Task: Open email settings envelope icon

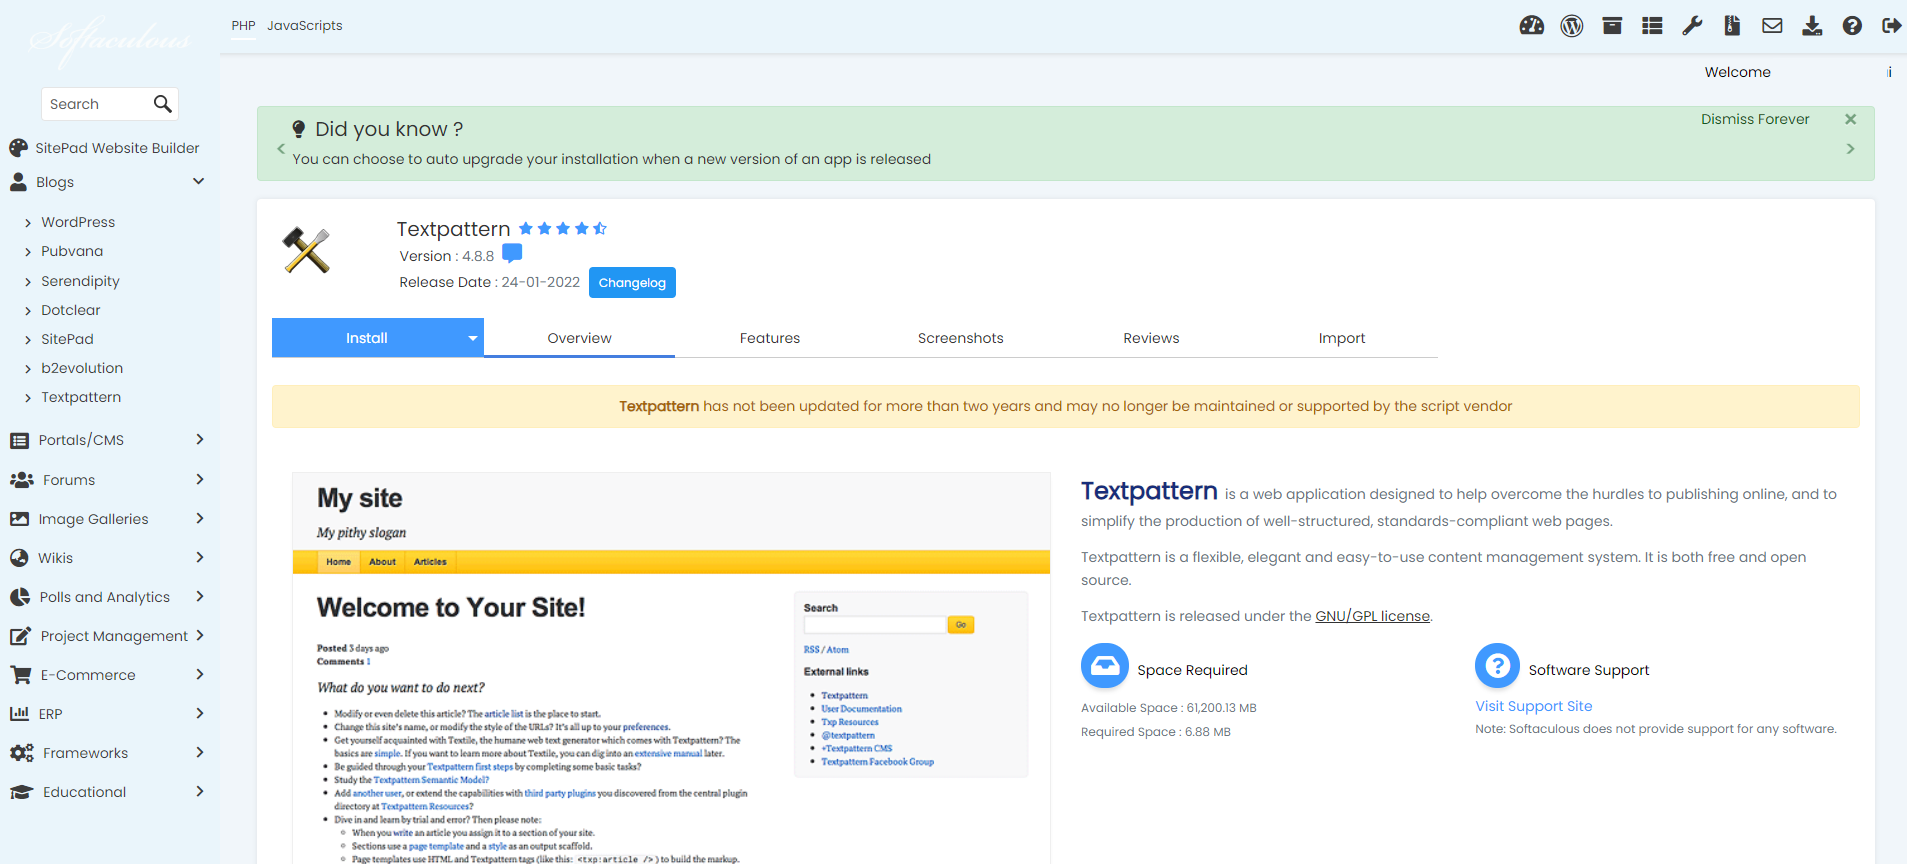Action: pyautogui.click(x=1772, y=26)
